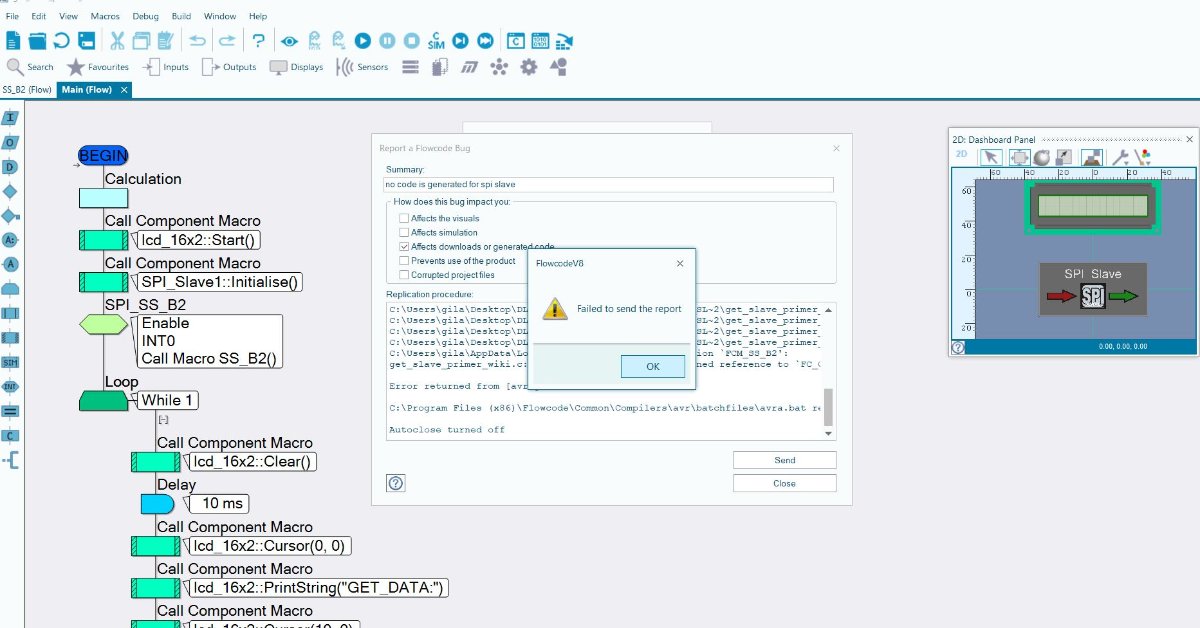Open the Build menu

coord(181,16)
